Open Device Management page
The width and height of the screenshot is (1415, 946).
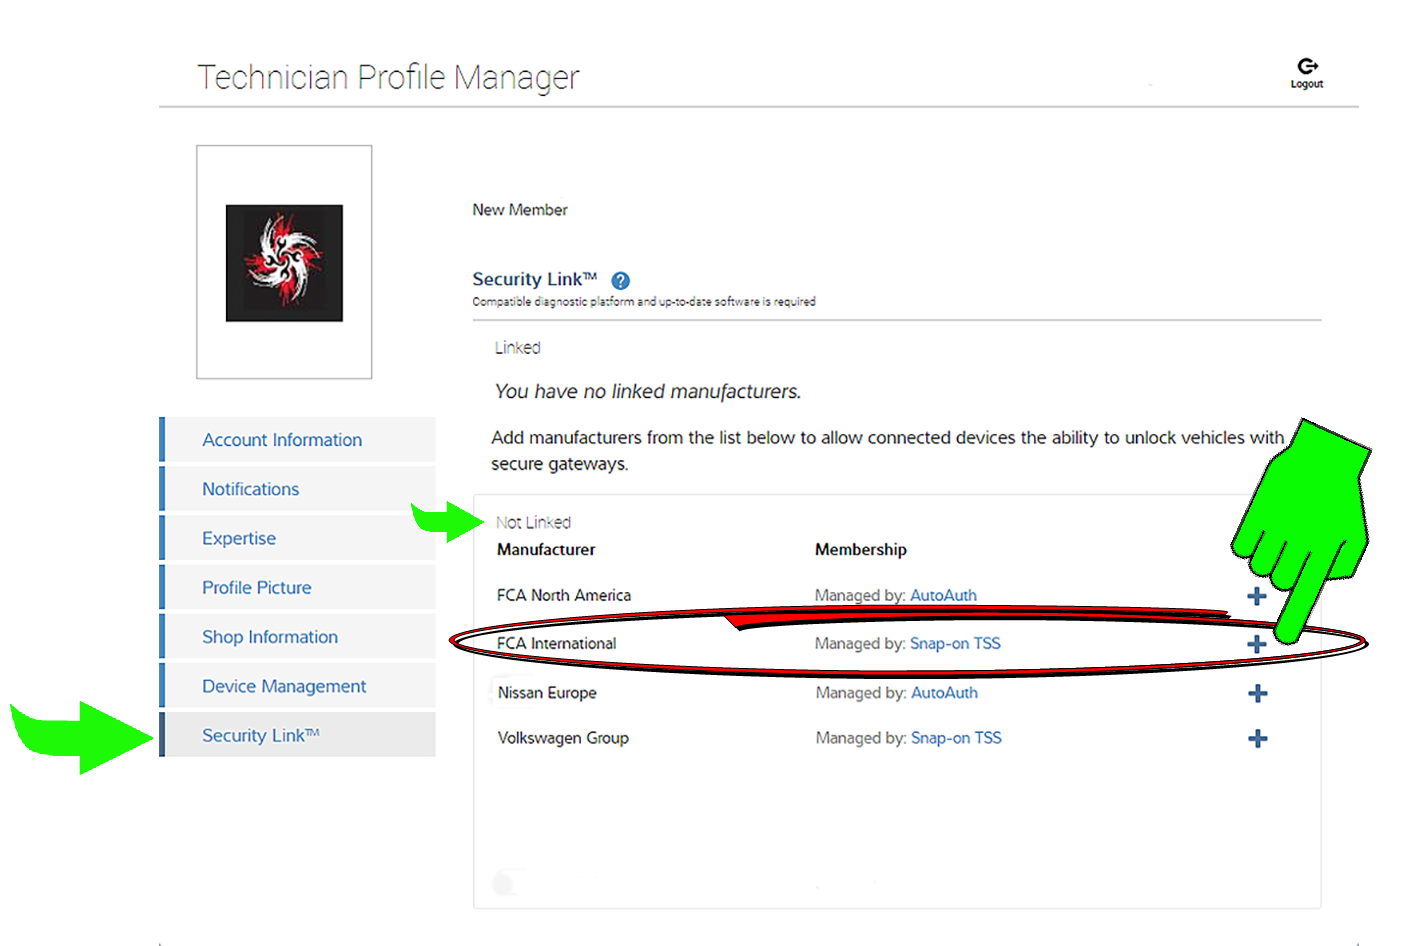(x=284, y=686)
